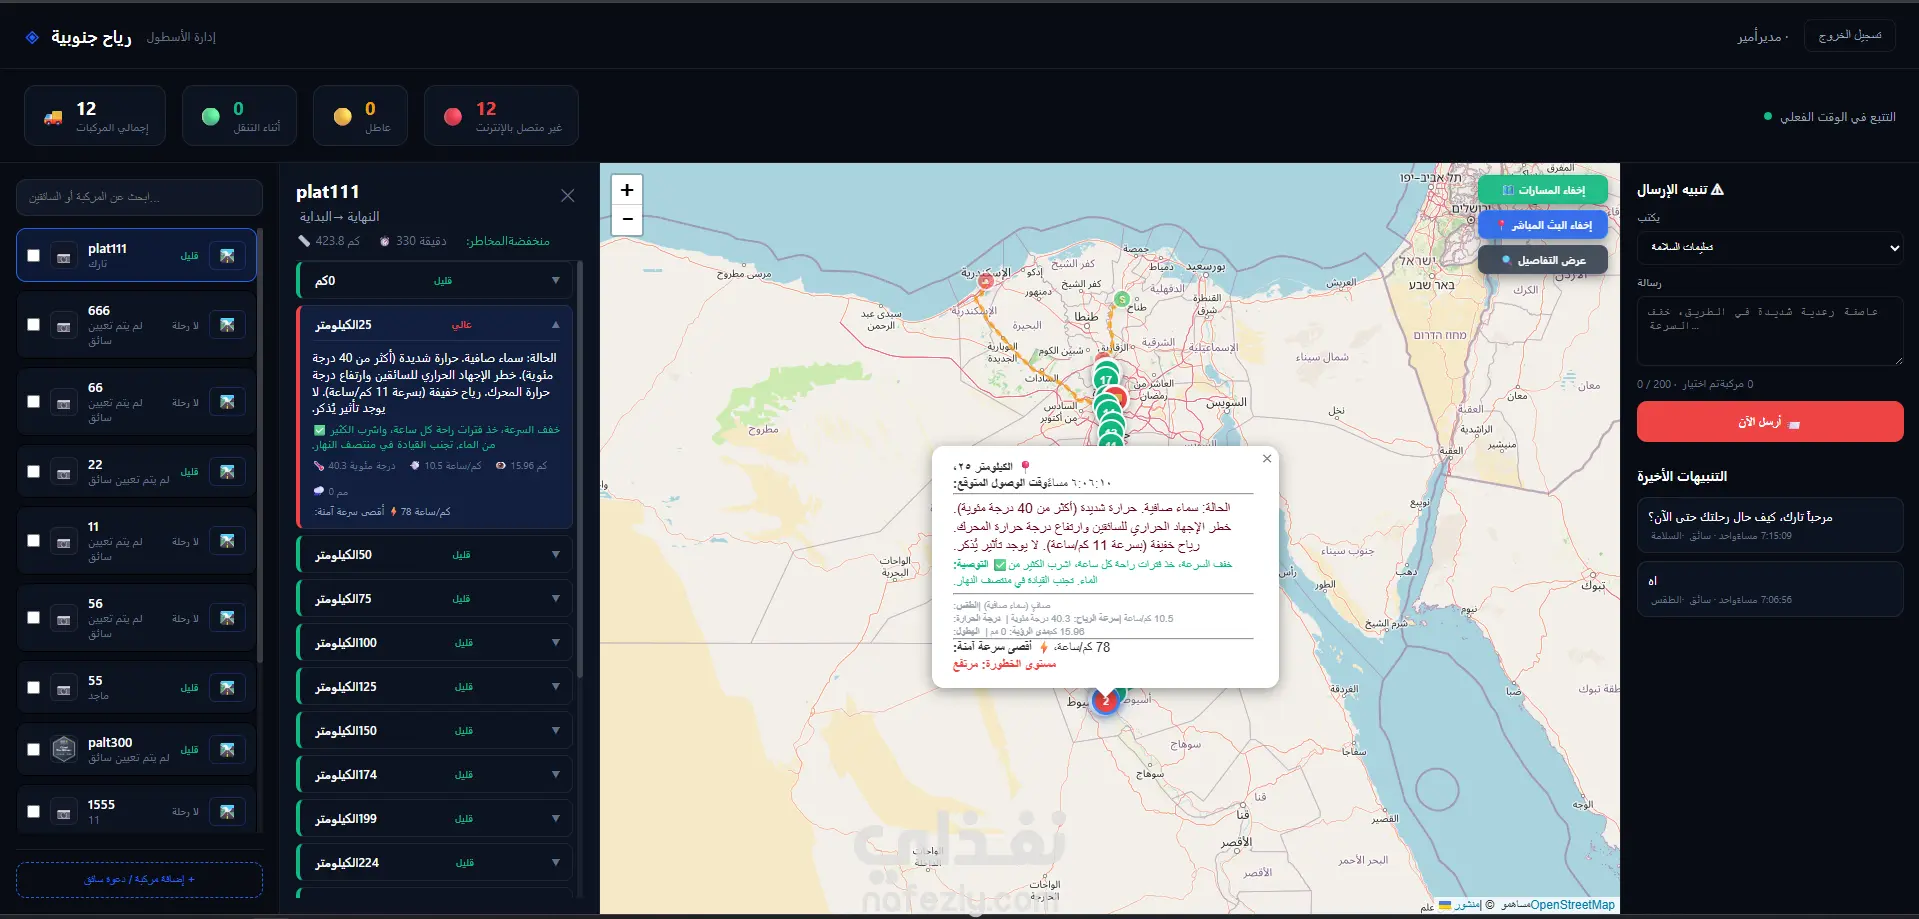Click the green dot in the in-transit card
1919x919 pixels.
click(210, 116)
